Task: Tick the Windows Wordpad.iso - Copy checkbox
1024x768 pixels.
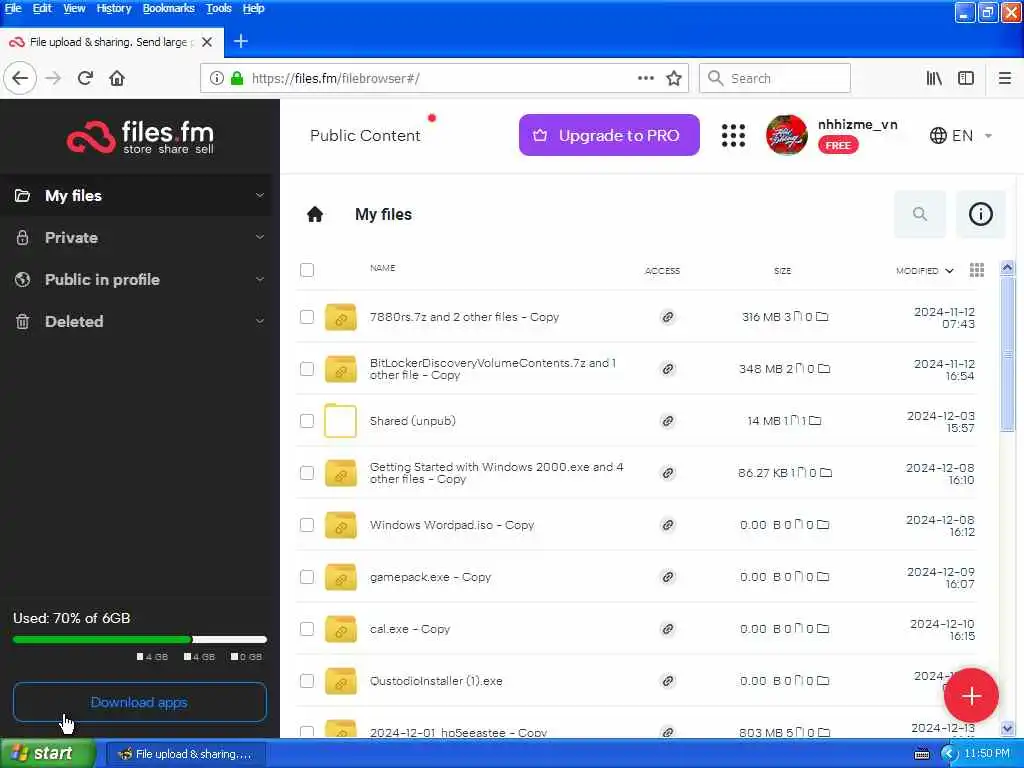Action: coord(307,525)
